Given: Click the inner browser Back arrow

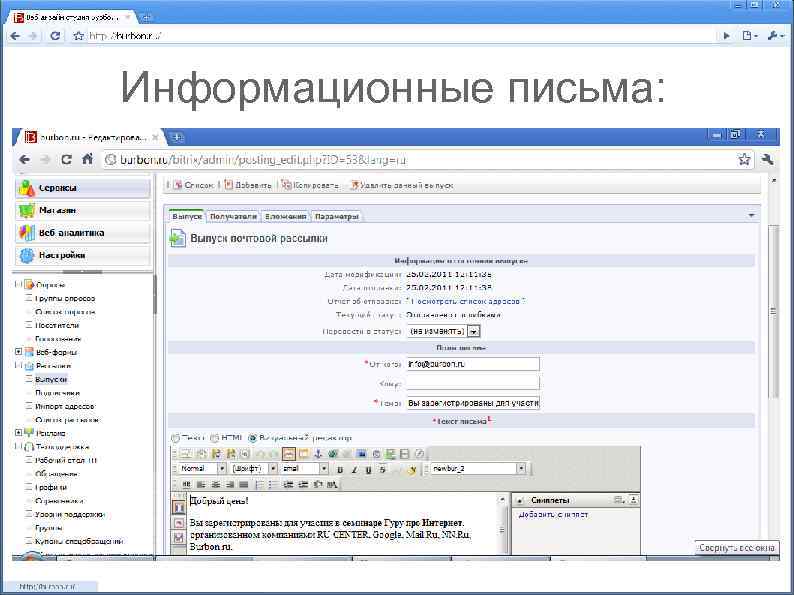Looking at the screenshot, I should [x=24, y=160].
